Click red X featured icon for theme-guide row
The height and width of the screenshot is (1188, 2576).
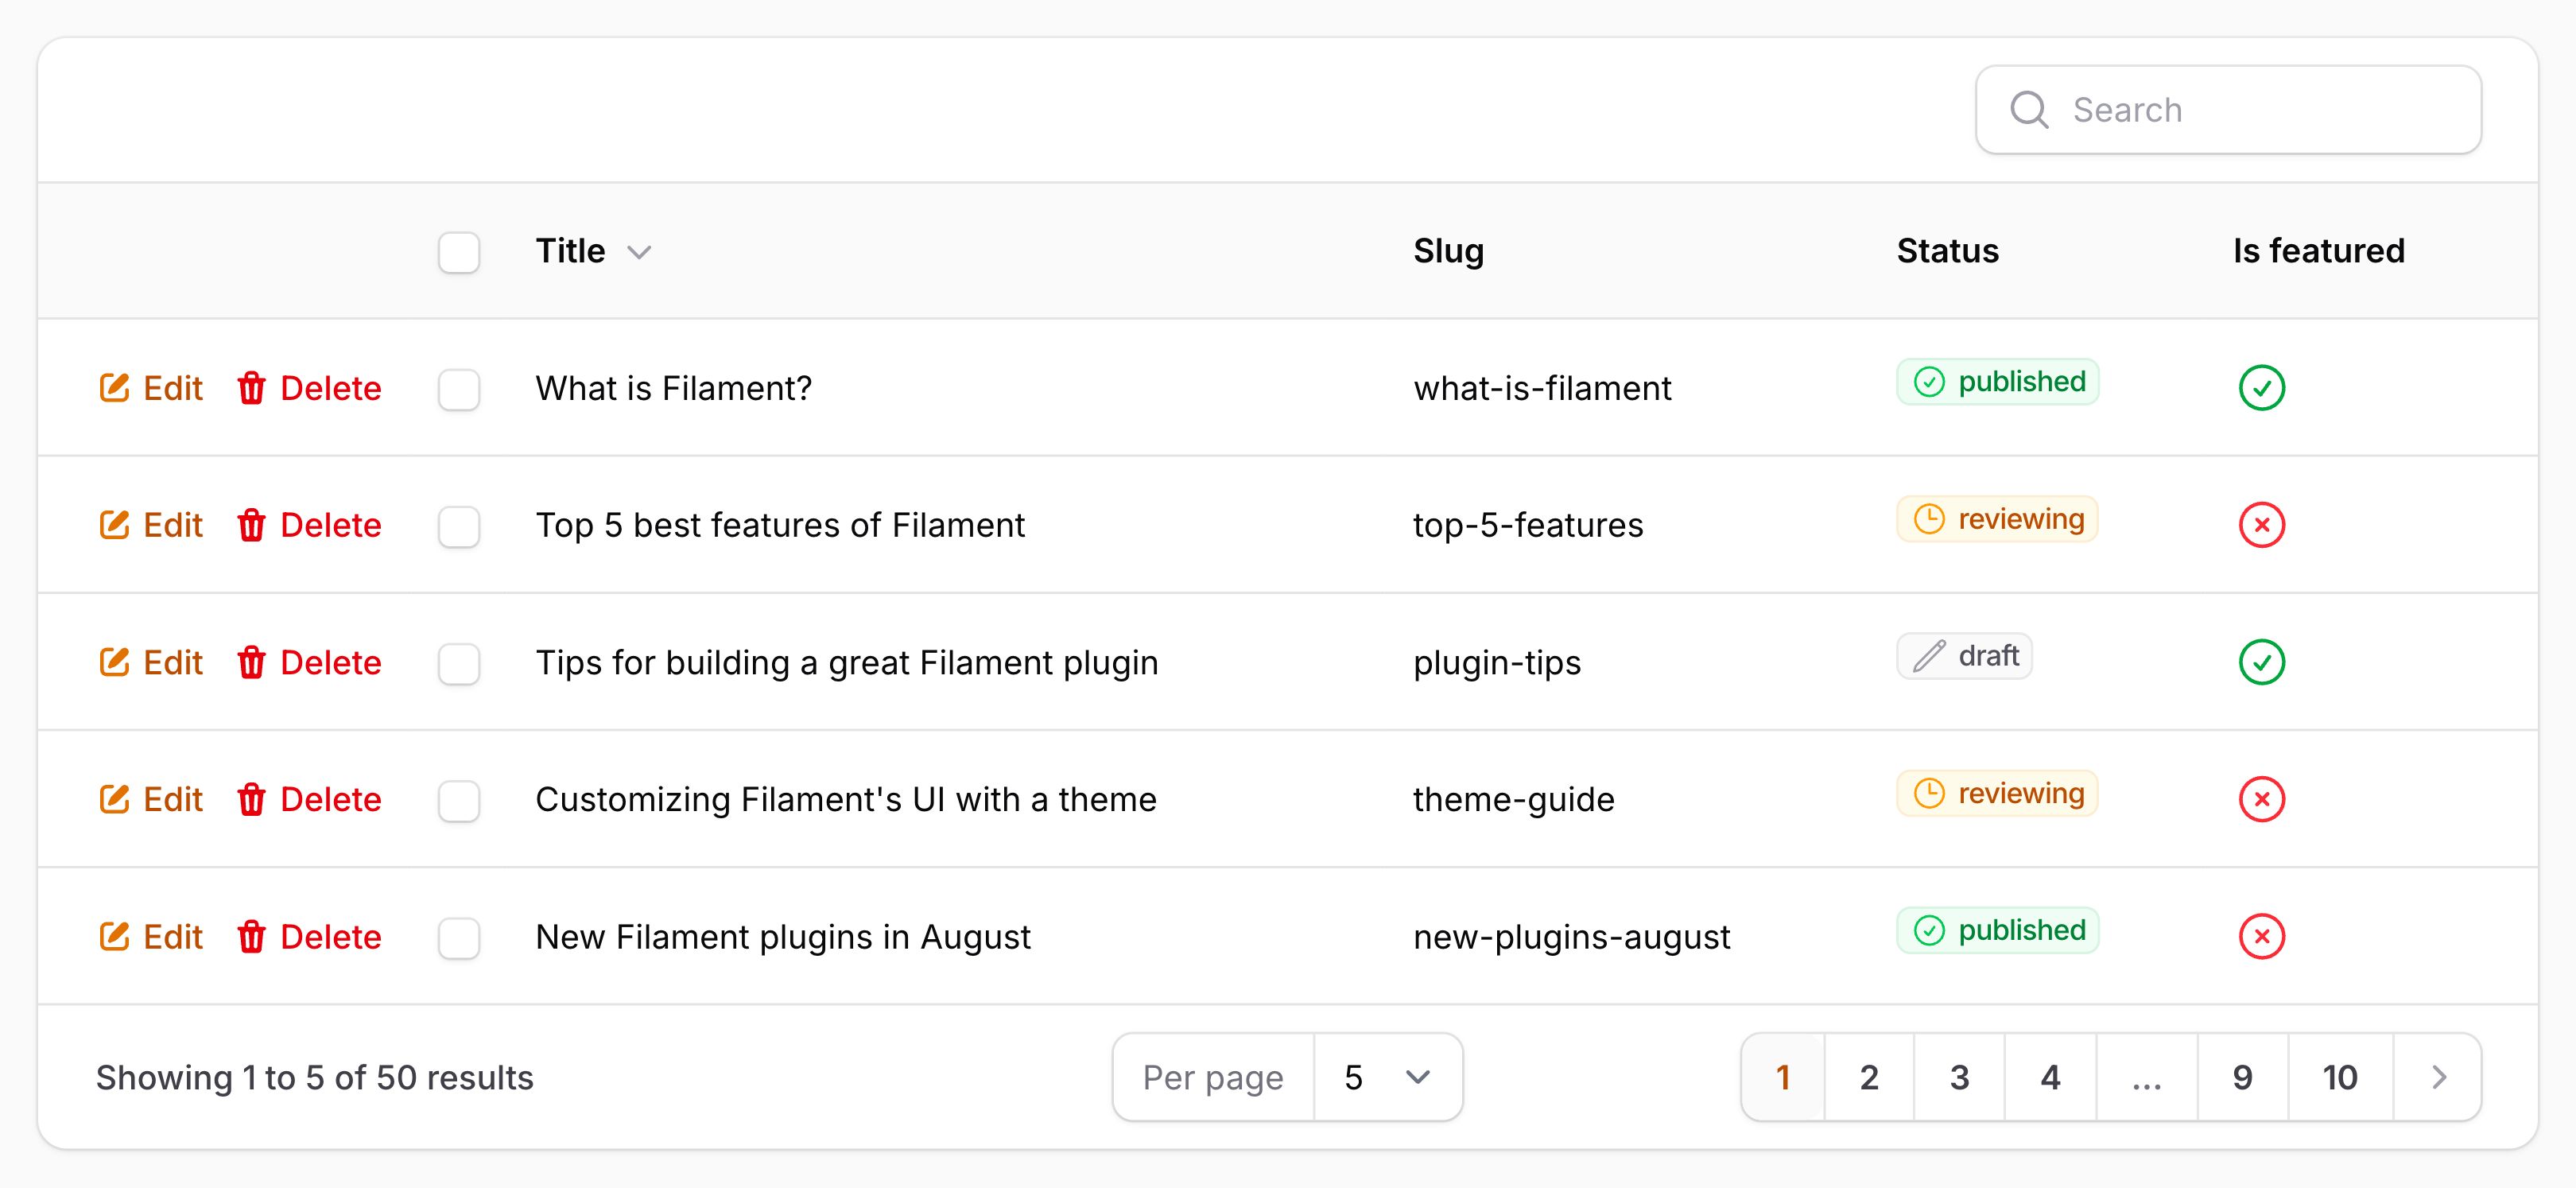(x=2261, y=799)
